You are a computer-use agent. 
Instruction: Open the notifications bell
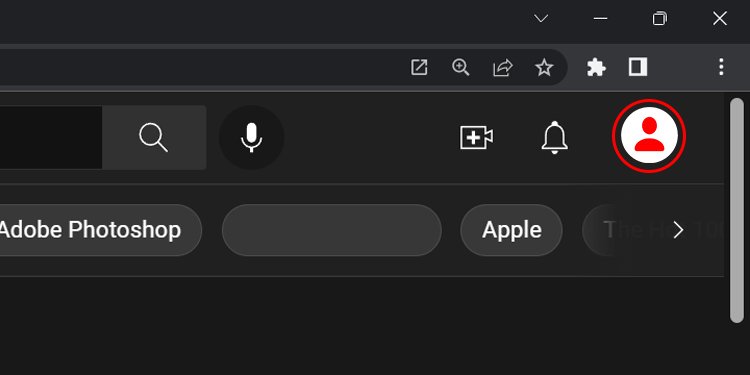(x=554, y=138)
